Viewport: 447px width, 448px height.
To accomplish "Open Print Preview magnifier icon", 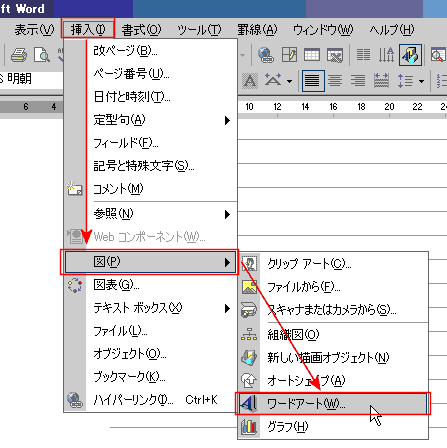I will click(42, 55).
